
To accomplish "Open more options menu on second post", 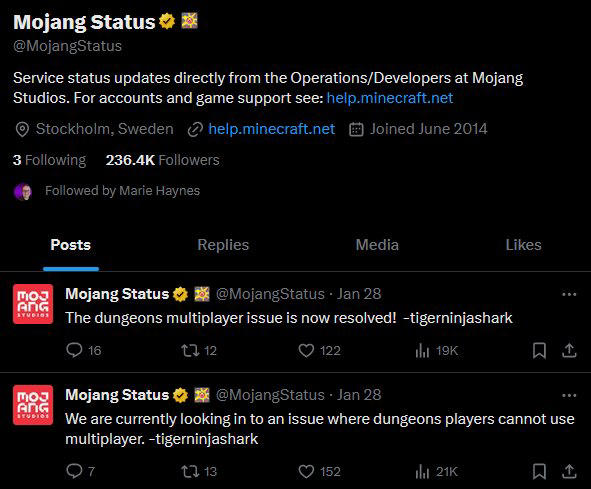I will click(x=569, y=395).
